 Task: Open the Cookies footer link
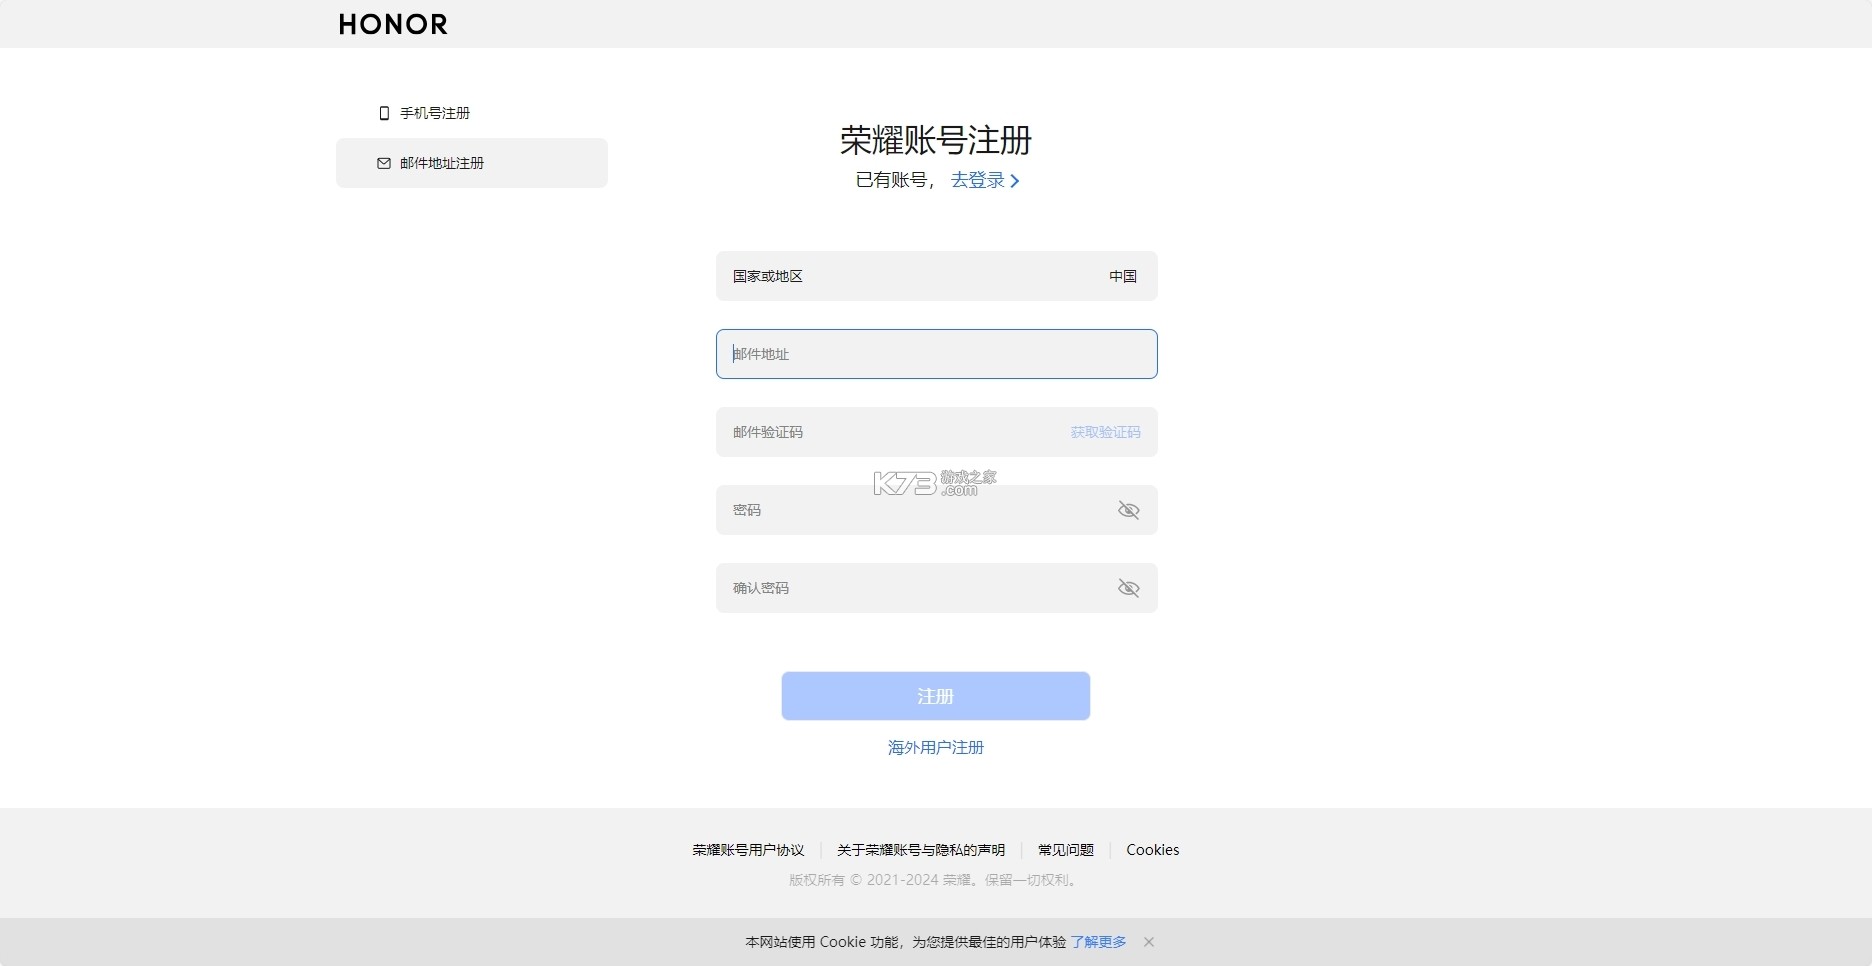[1153, 850]
